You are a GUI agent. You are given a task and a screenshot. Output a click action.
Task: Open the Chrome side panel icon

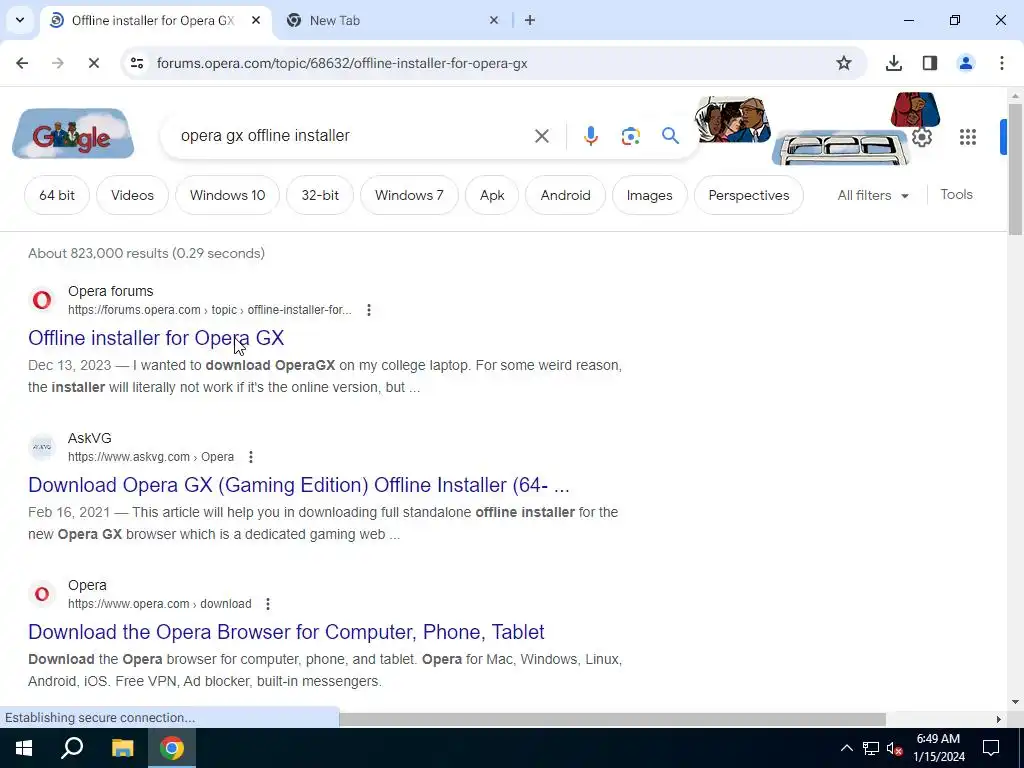point(929,63)
